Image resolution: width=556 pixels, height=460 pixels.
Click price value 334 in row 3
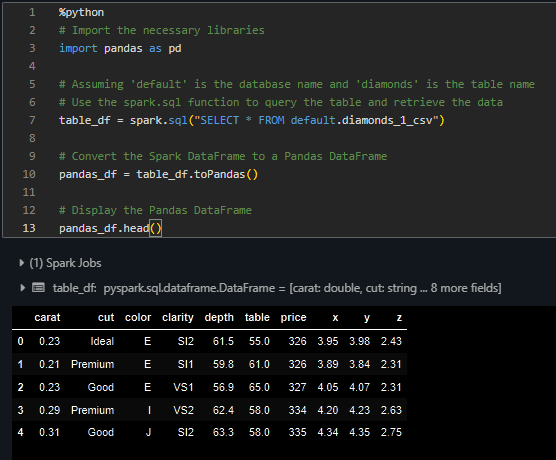[x=297, y=410]
